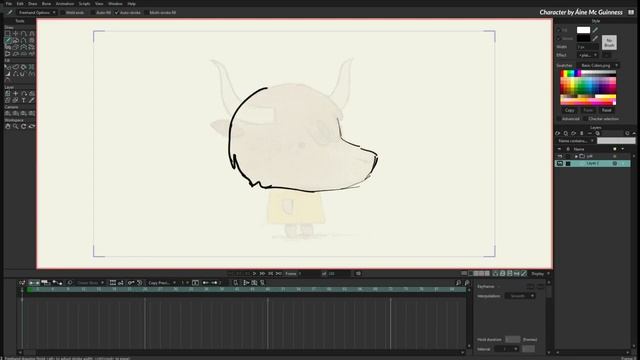Click the stroke Width input field
The width and height of the screenshot is (640, 360).
pos(588,47)
